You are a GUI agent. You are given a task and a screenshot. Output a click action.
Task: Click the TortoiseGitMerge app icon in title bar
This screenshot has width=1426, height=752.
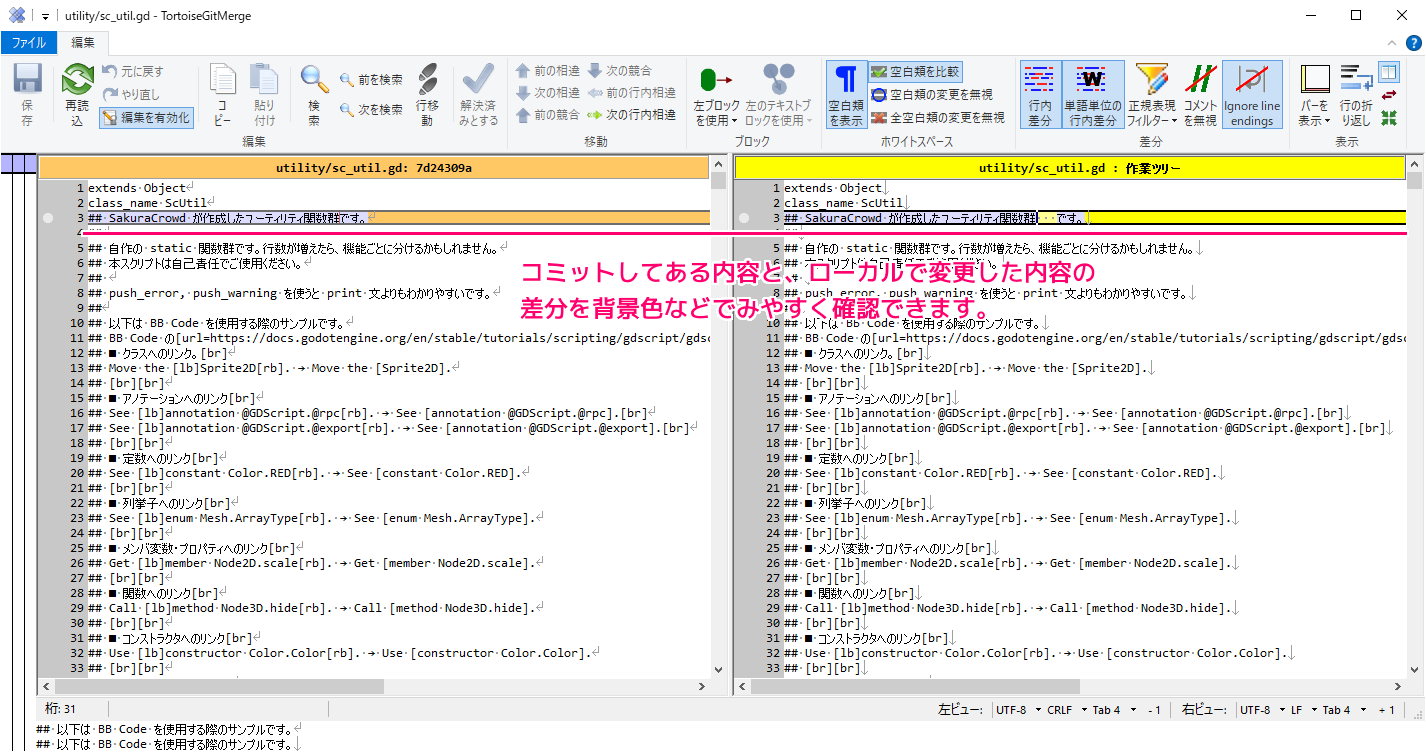pos(17,15)
